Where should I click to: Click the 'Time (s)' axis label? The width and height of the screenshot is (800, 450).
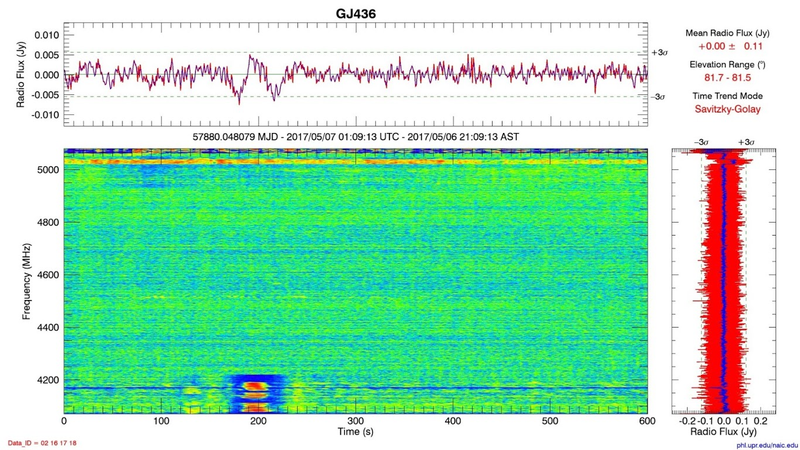[x=356, y=432]
